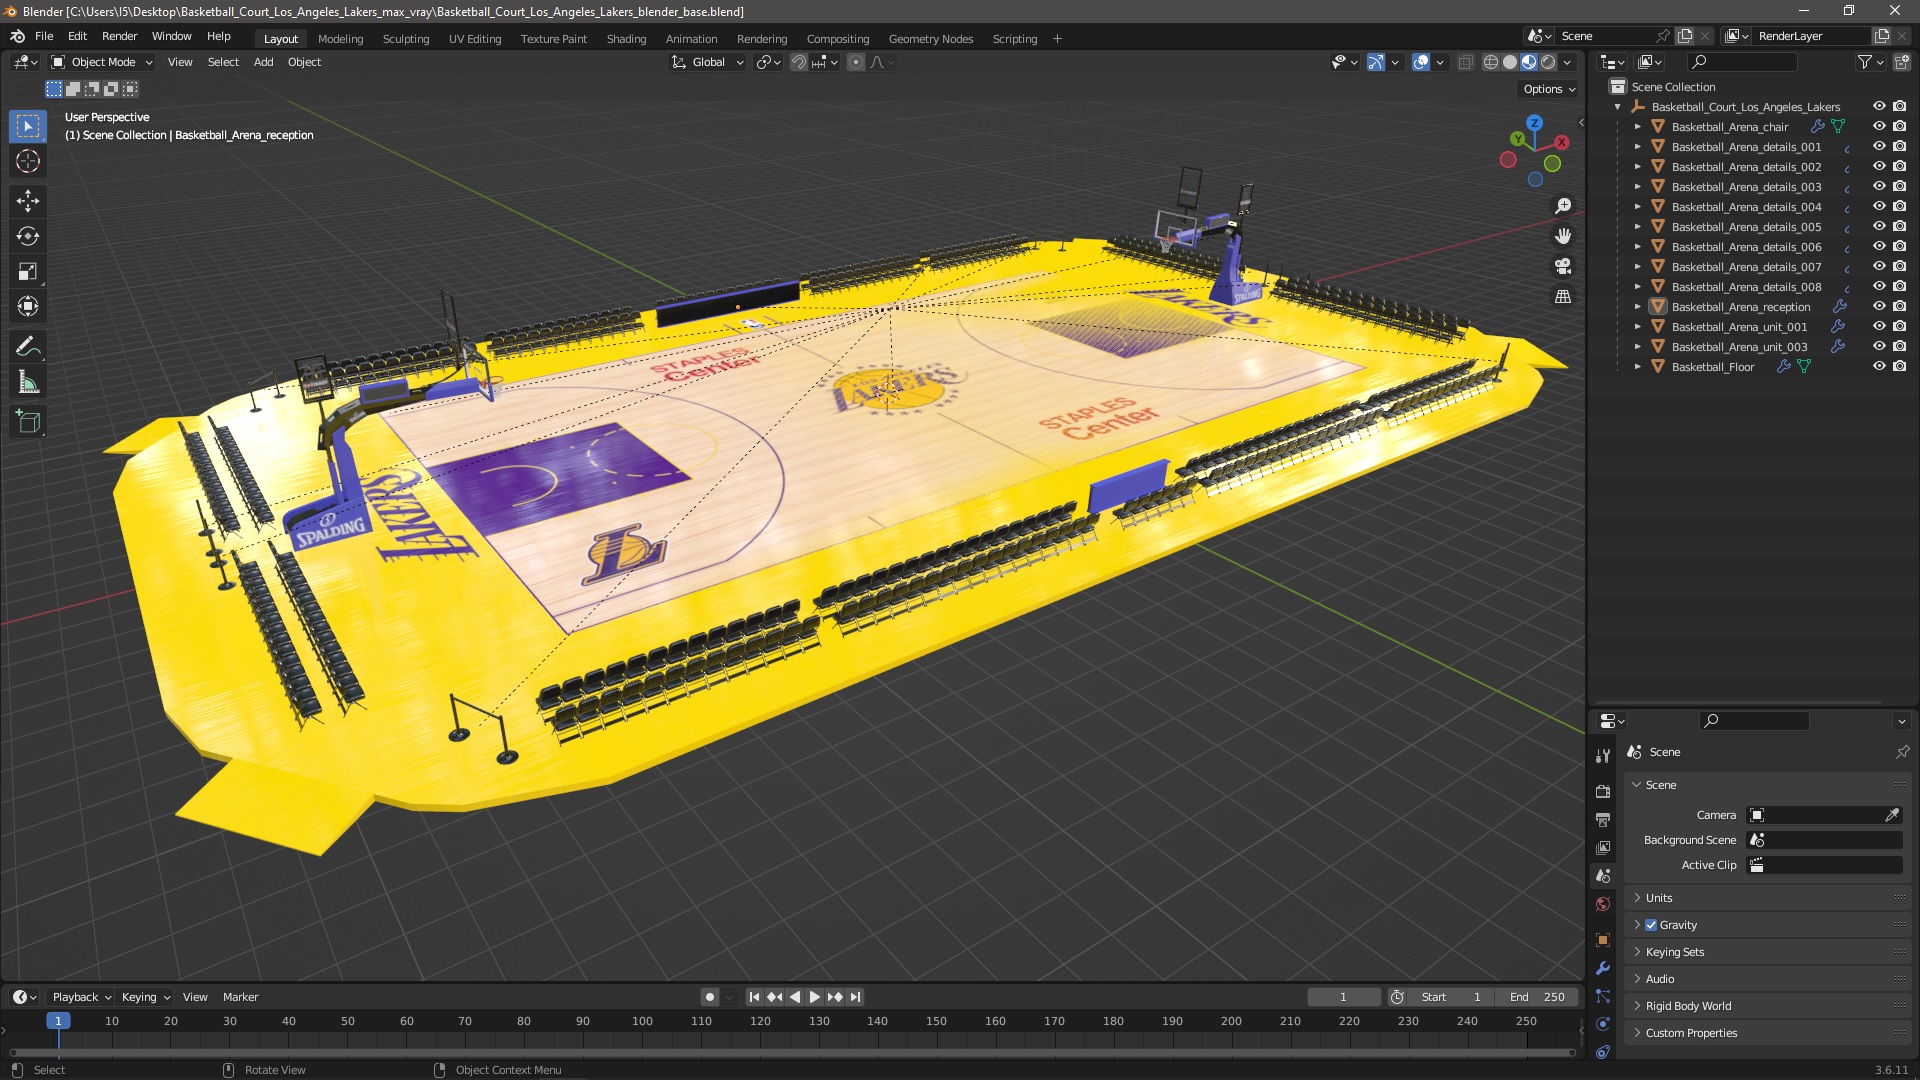Activate the Transform tool
Viewport: 1920px width, 1080px height.
[28, 306]
